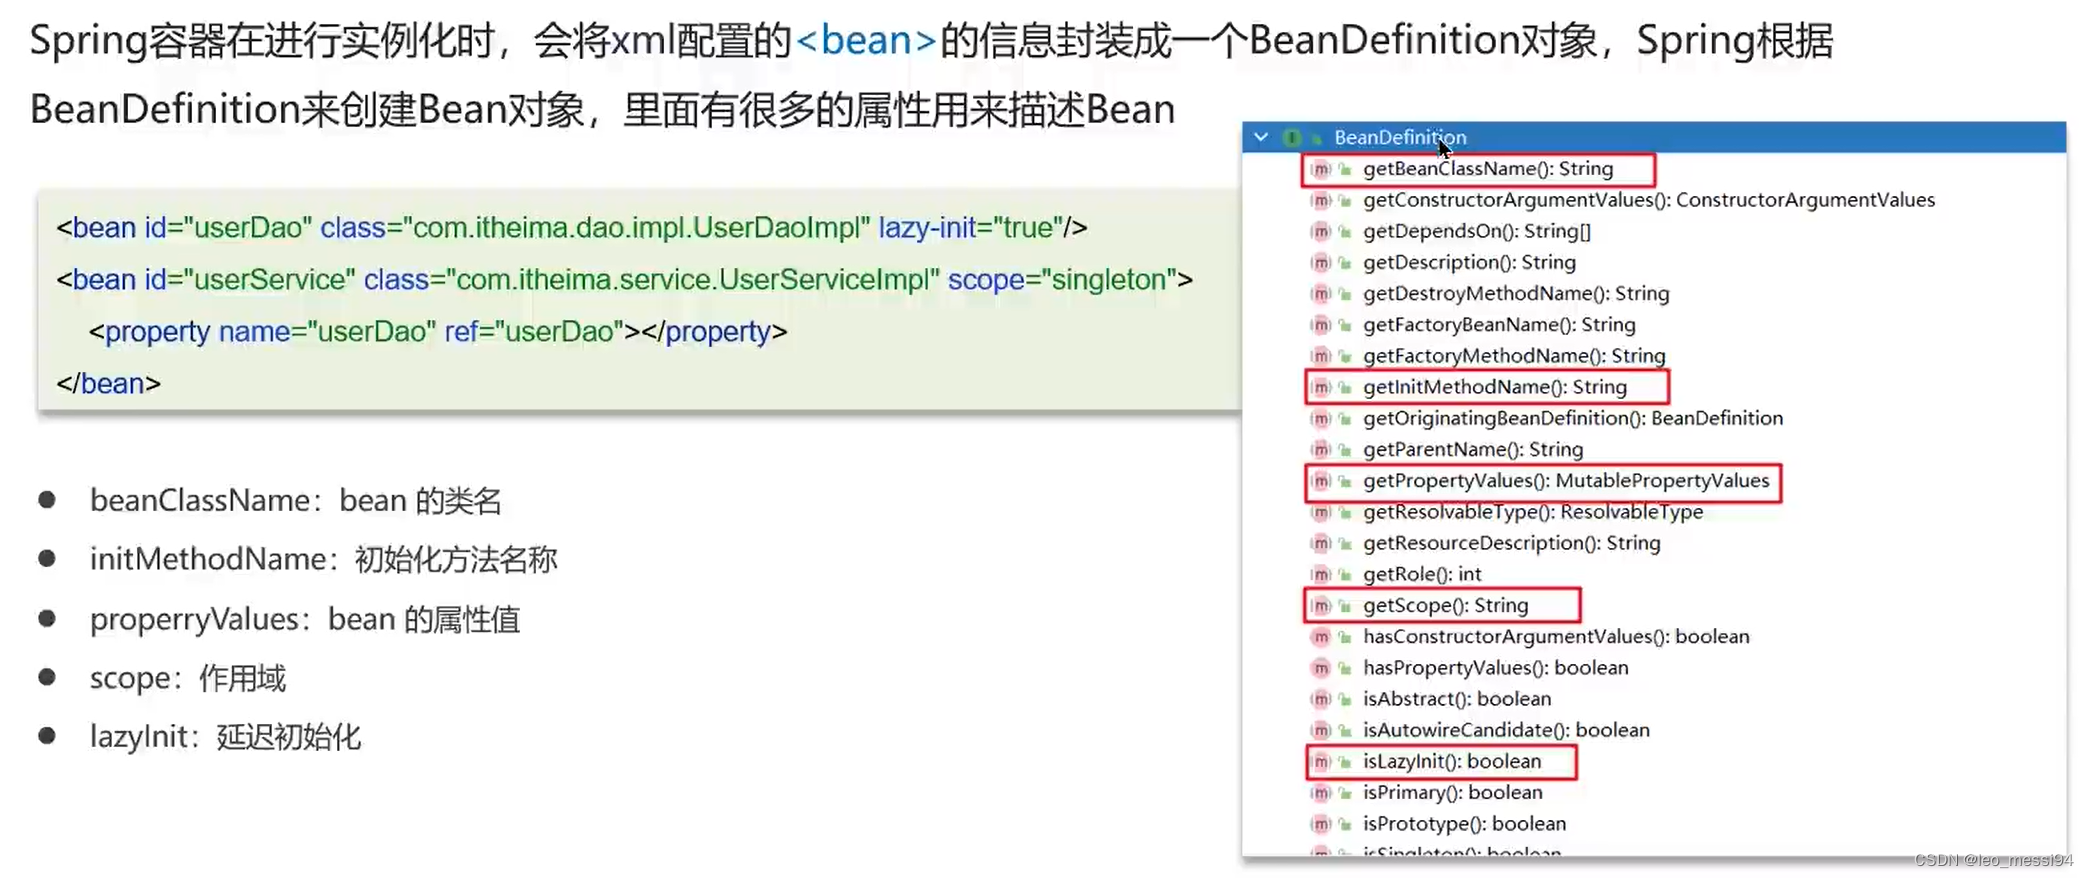Select the BeanDefinition header row
Screen dimensions: 2089x878
point(1654,137)
